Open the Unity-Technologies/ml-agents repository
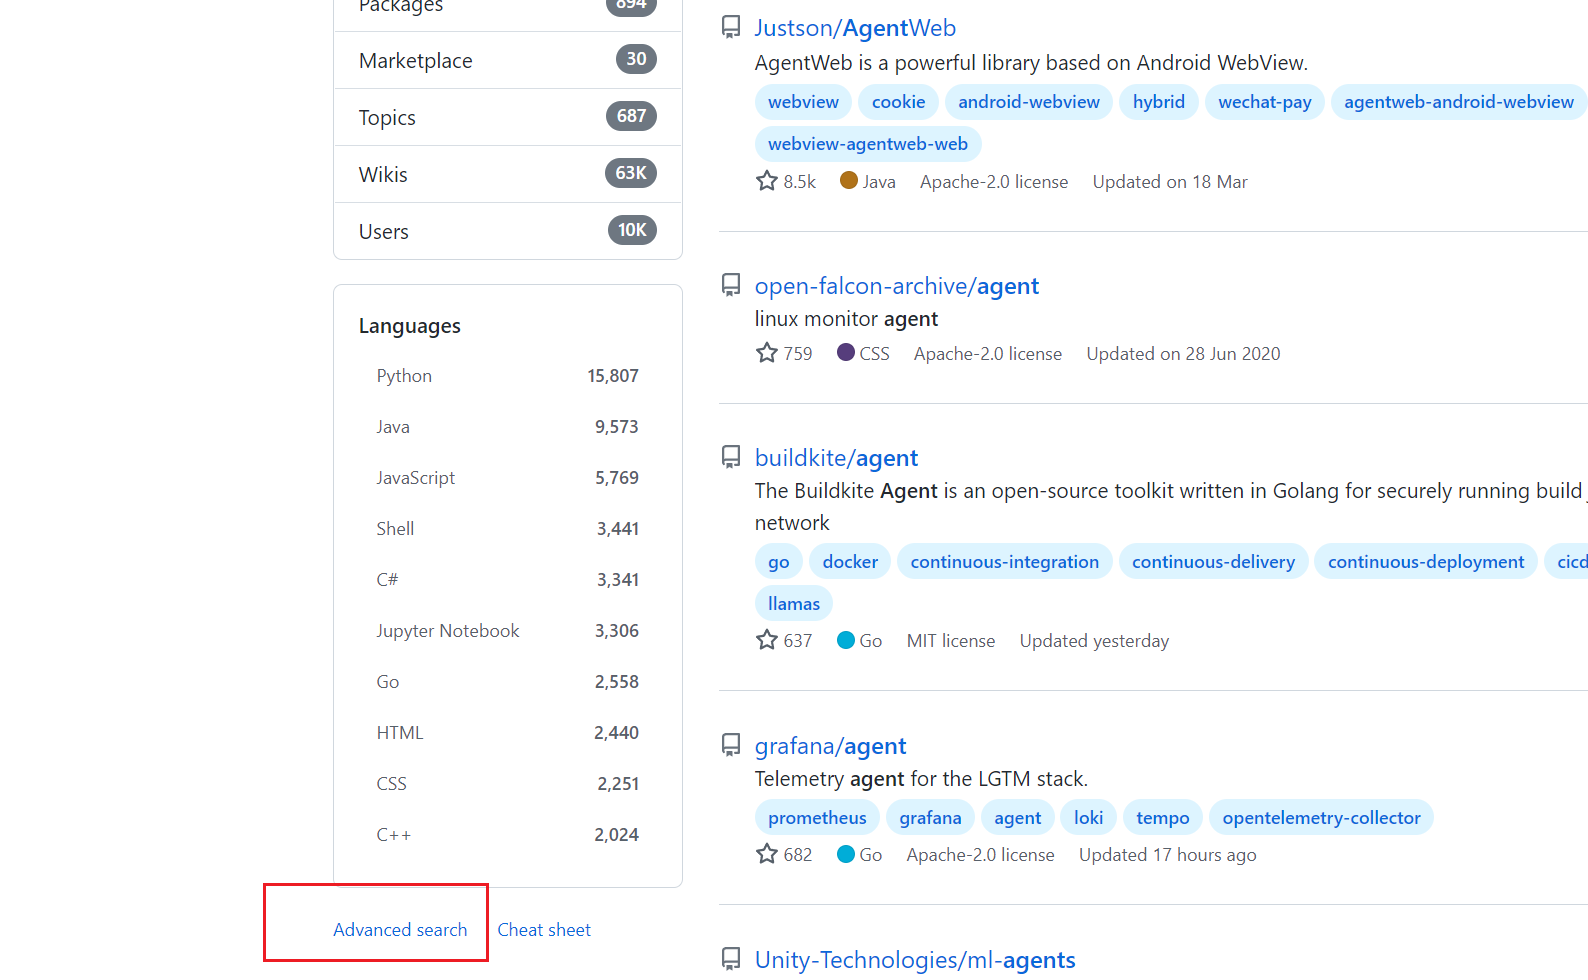 pyautogui.click(x=915, y=960)
